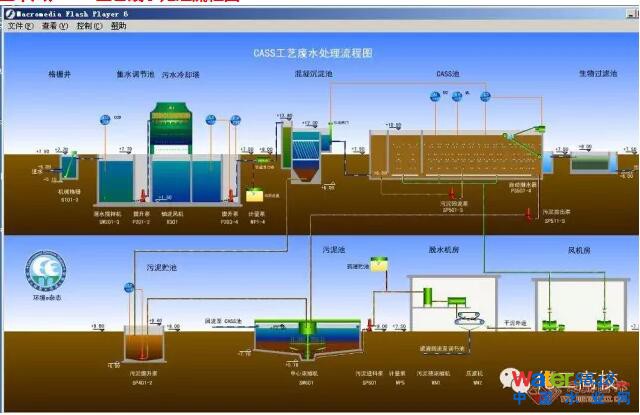Click the filter press in 脱水机房
This screenshot has width=640, height=415.
[469, 320]
